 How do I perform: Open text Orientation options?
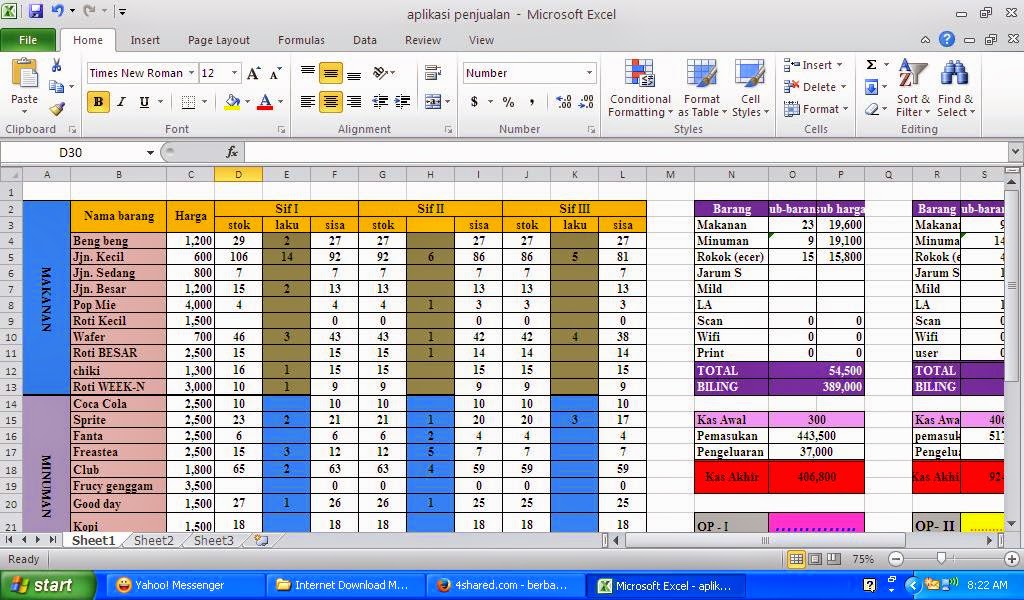pos(381,73)
